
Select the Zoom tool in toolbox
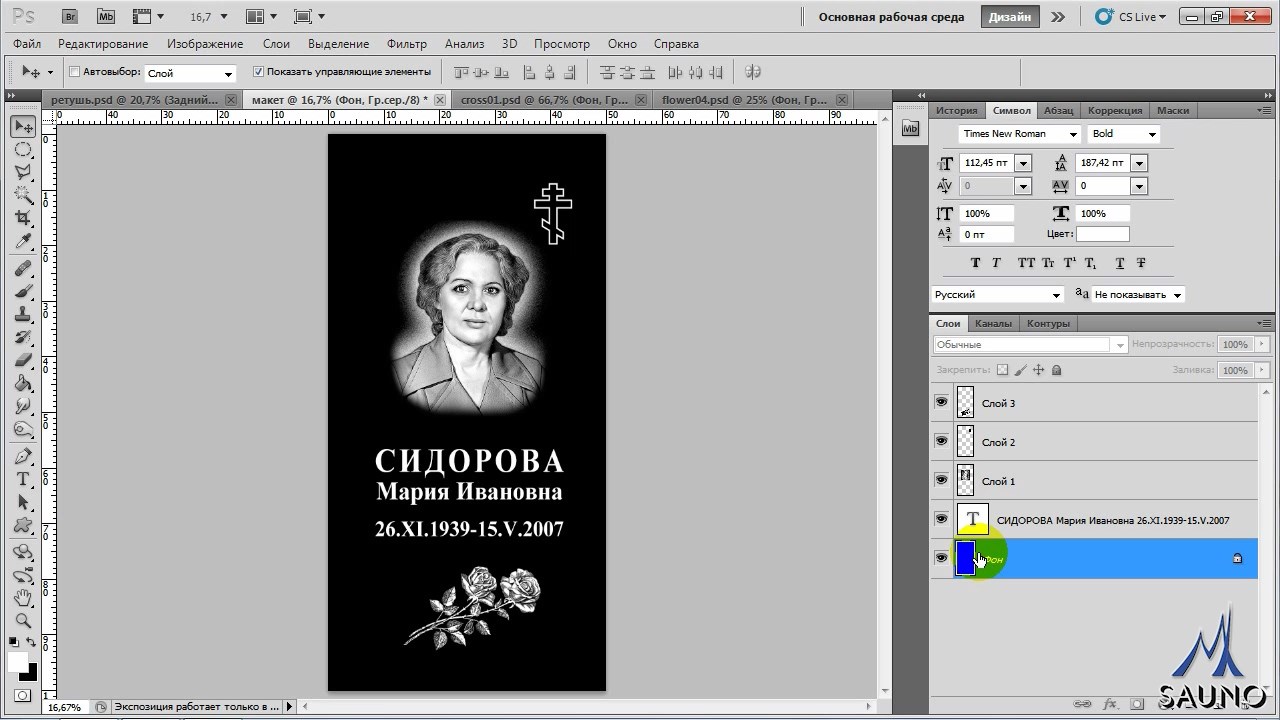[x=23, y=621]
